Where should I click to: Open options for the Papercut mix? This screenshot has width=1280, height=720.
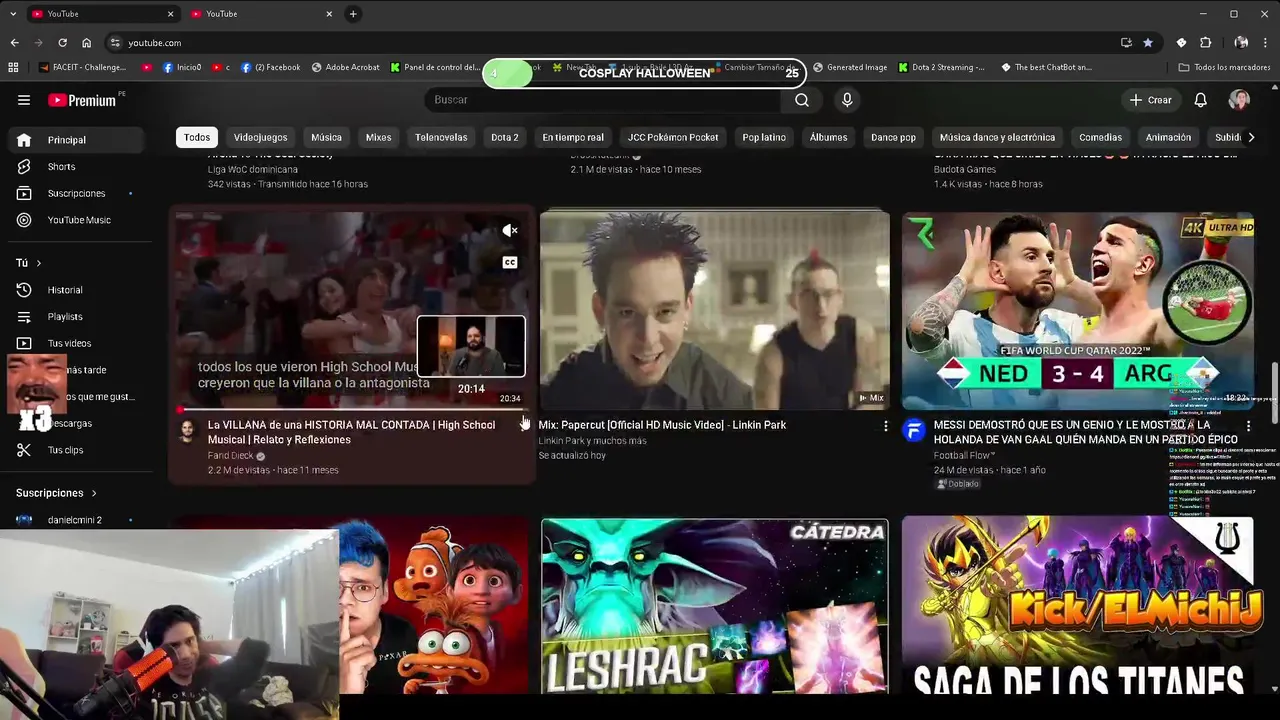pos(885,426)
